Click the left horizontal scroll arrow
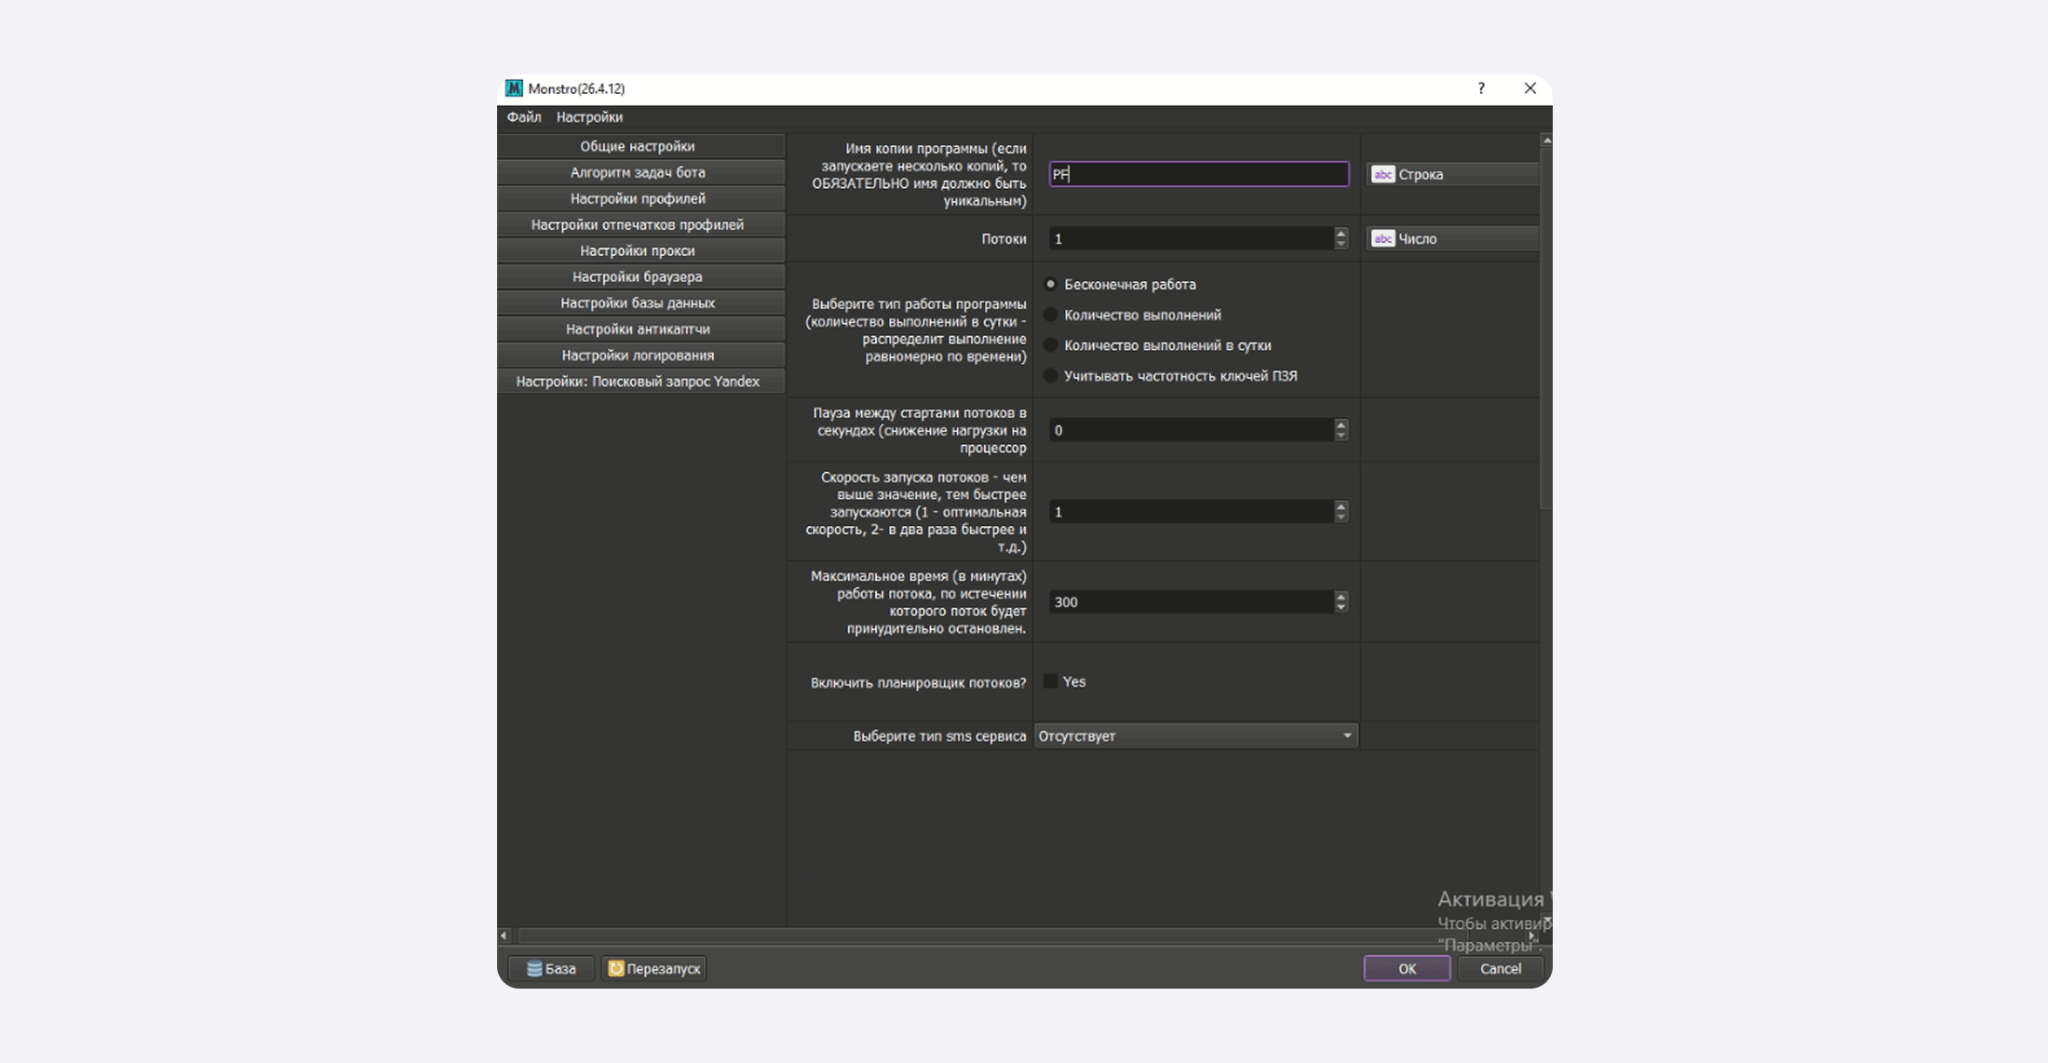This screenshot has width=2048, height=1063. [504, 935]
